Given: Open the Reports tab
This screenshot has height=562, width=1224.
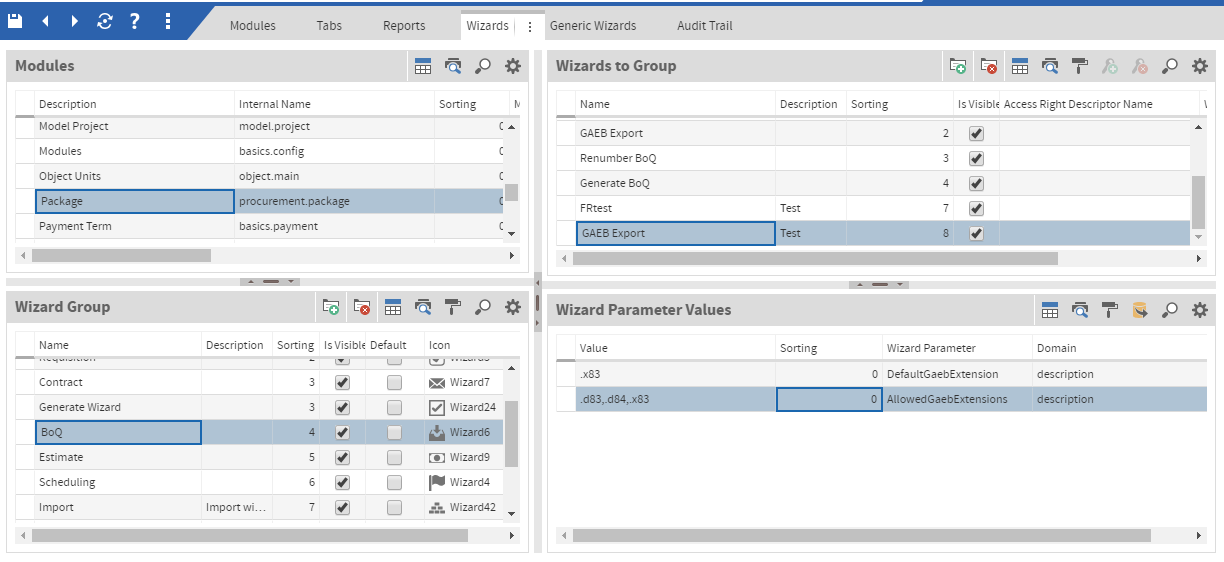Looking at the screenshot, I should coord(404,26).
